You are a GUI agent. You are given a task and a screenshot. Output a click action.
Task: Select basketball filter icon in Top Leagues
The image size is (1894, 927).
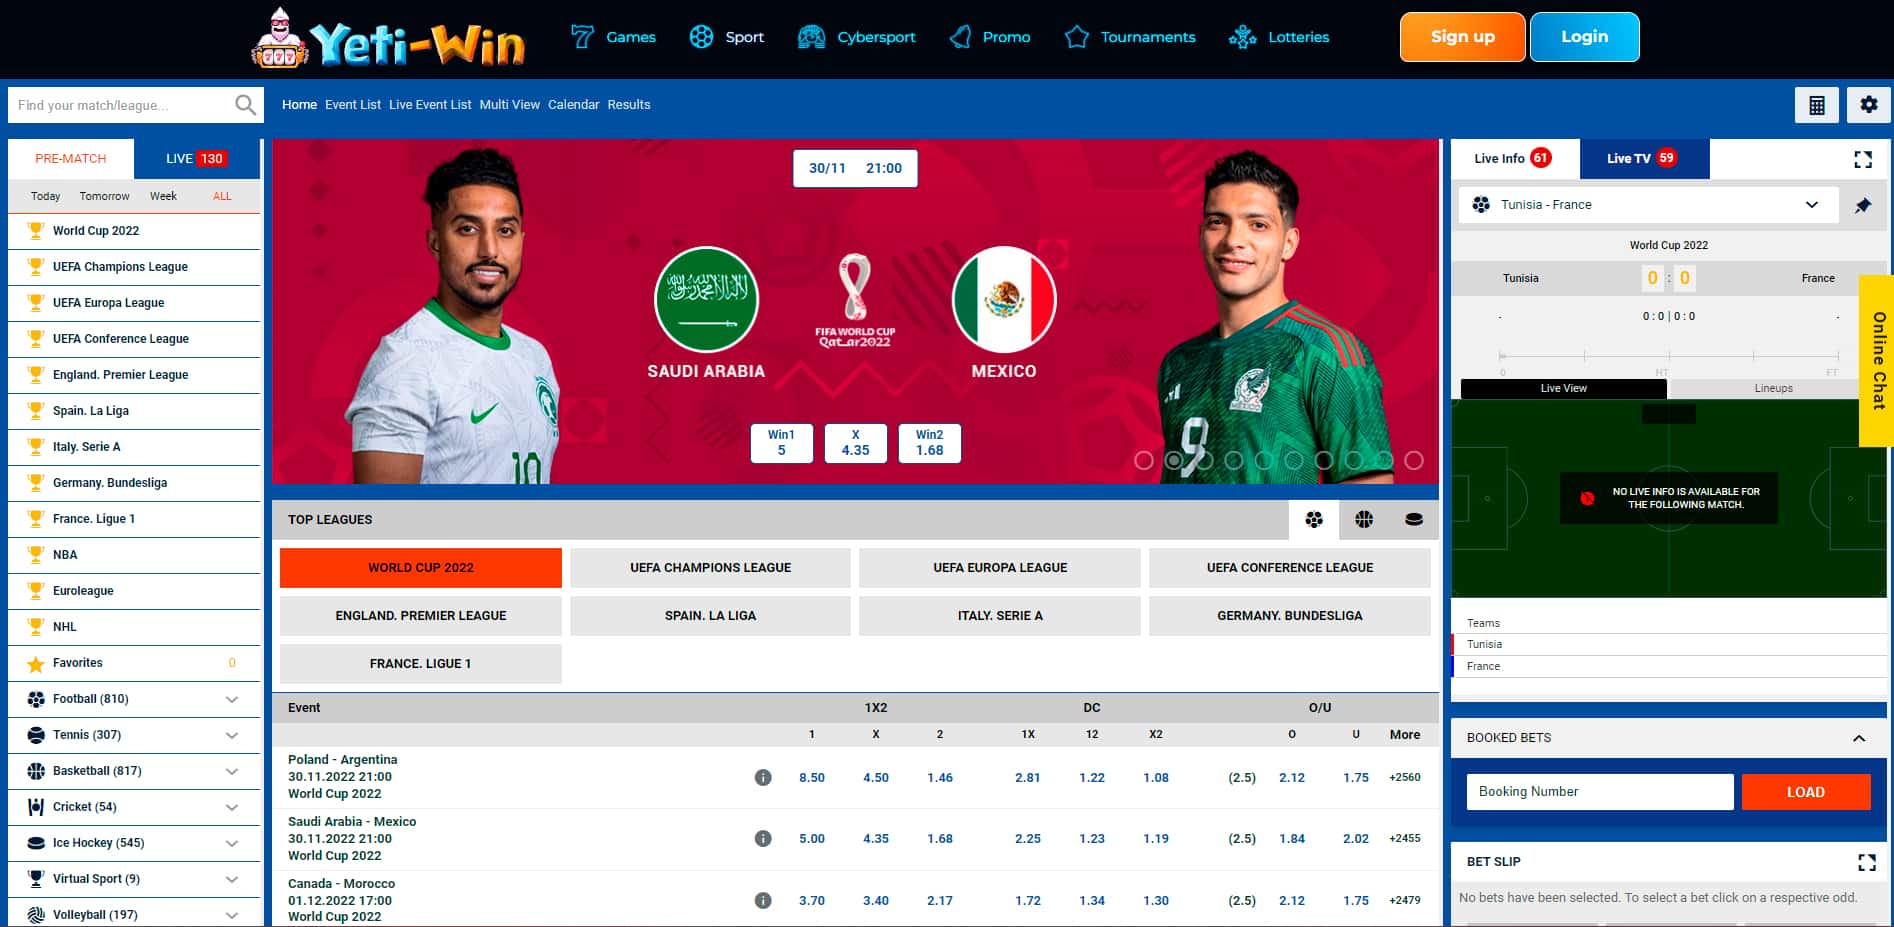pos(1364,519)
